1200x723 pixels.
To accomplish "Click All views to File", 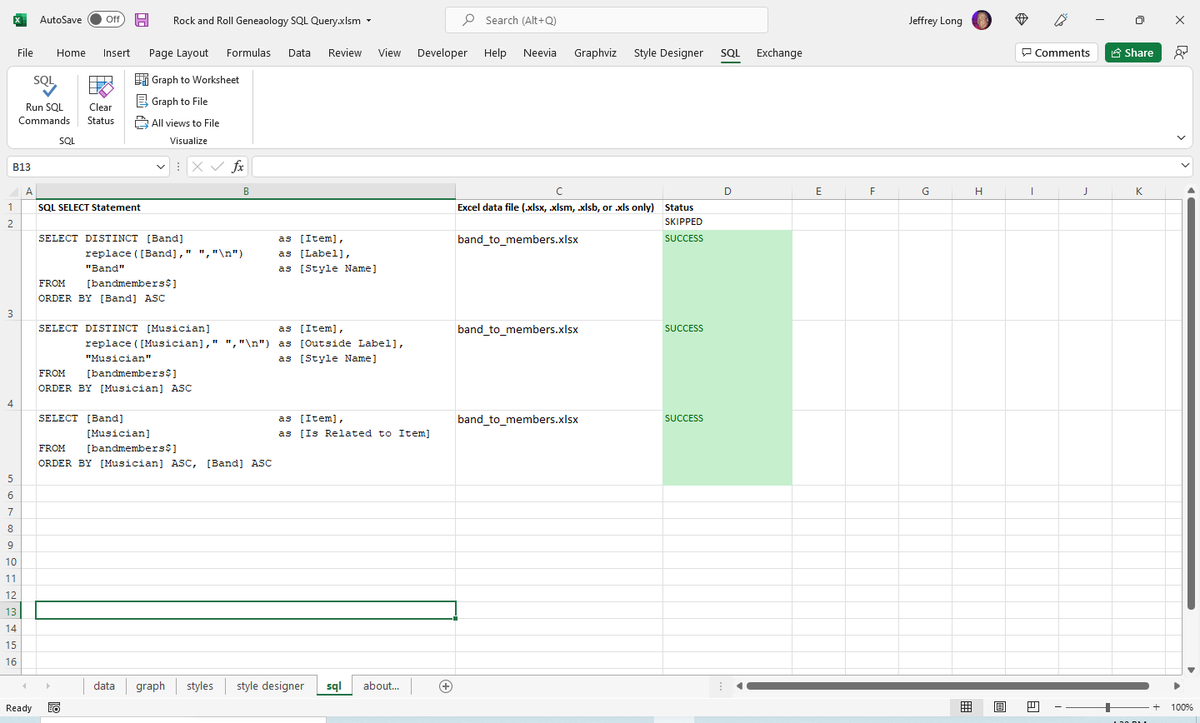I will click(x=177, y=123).
